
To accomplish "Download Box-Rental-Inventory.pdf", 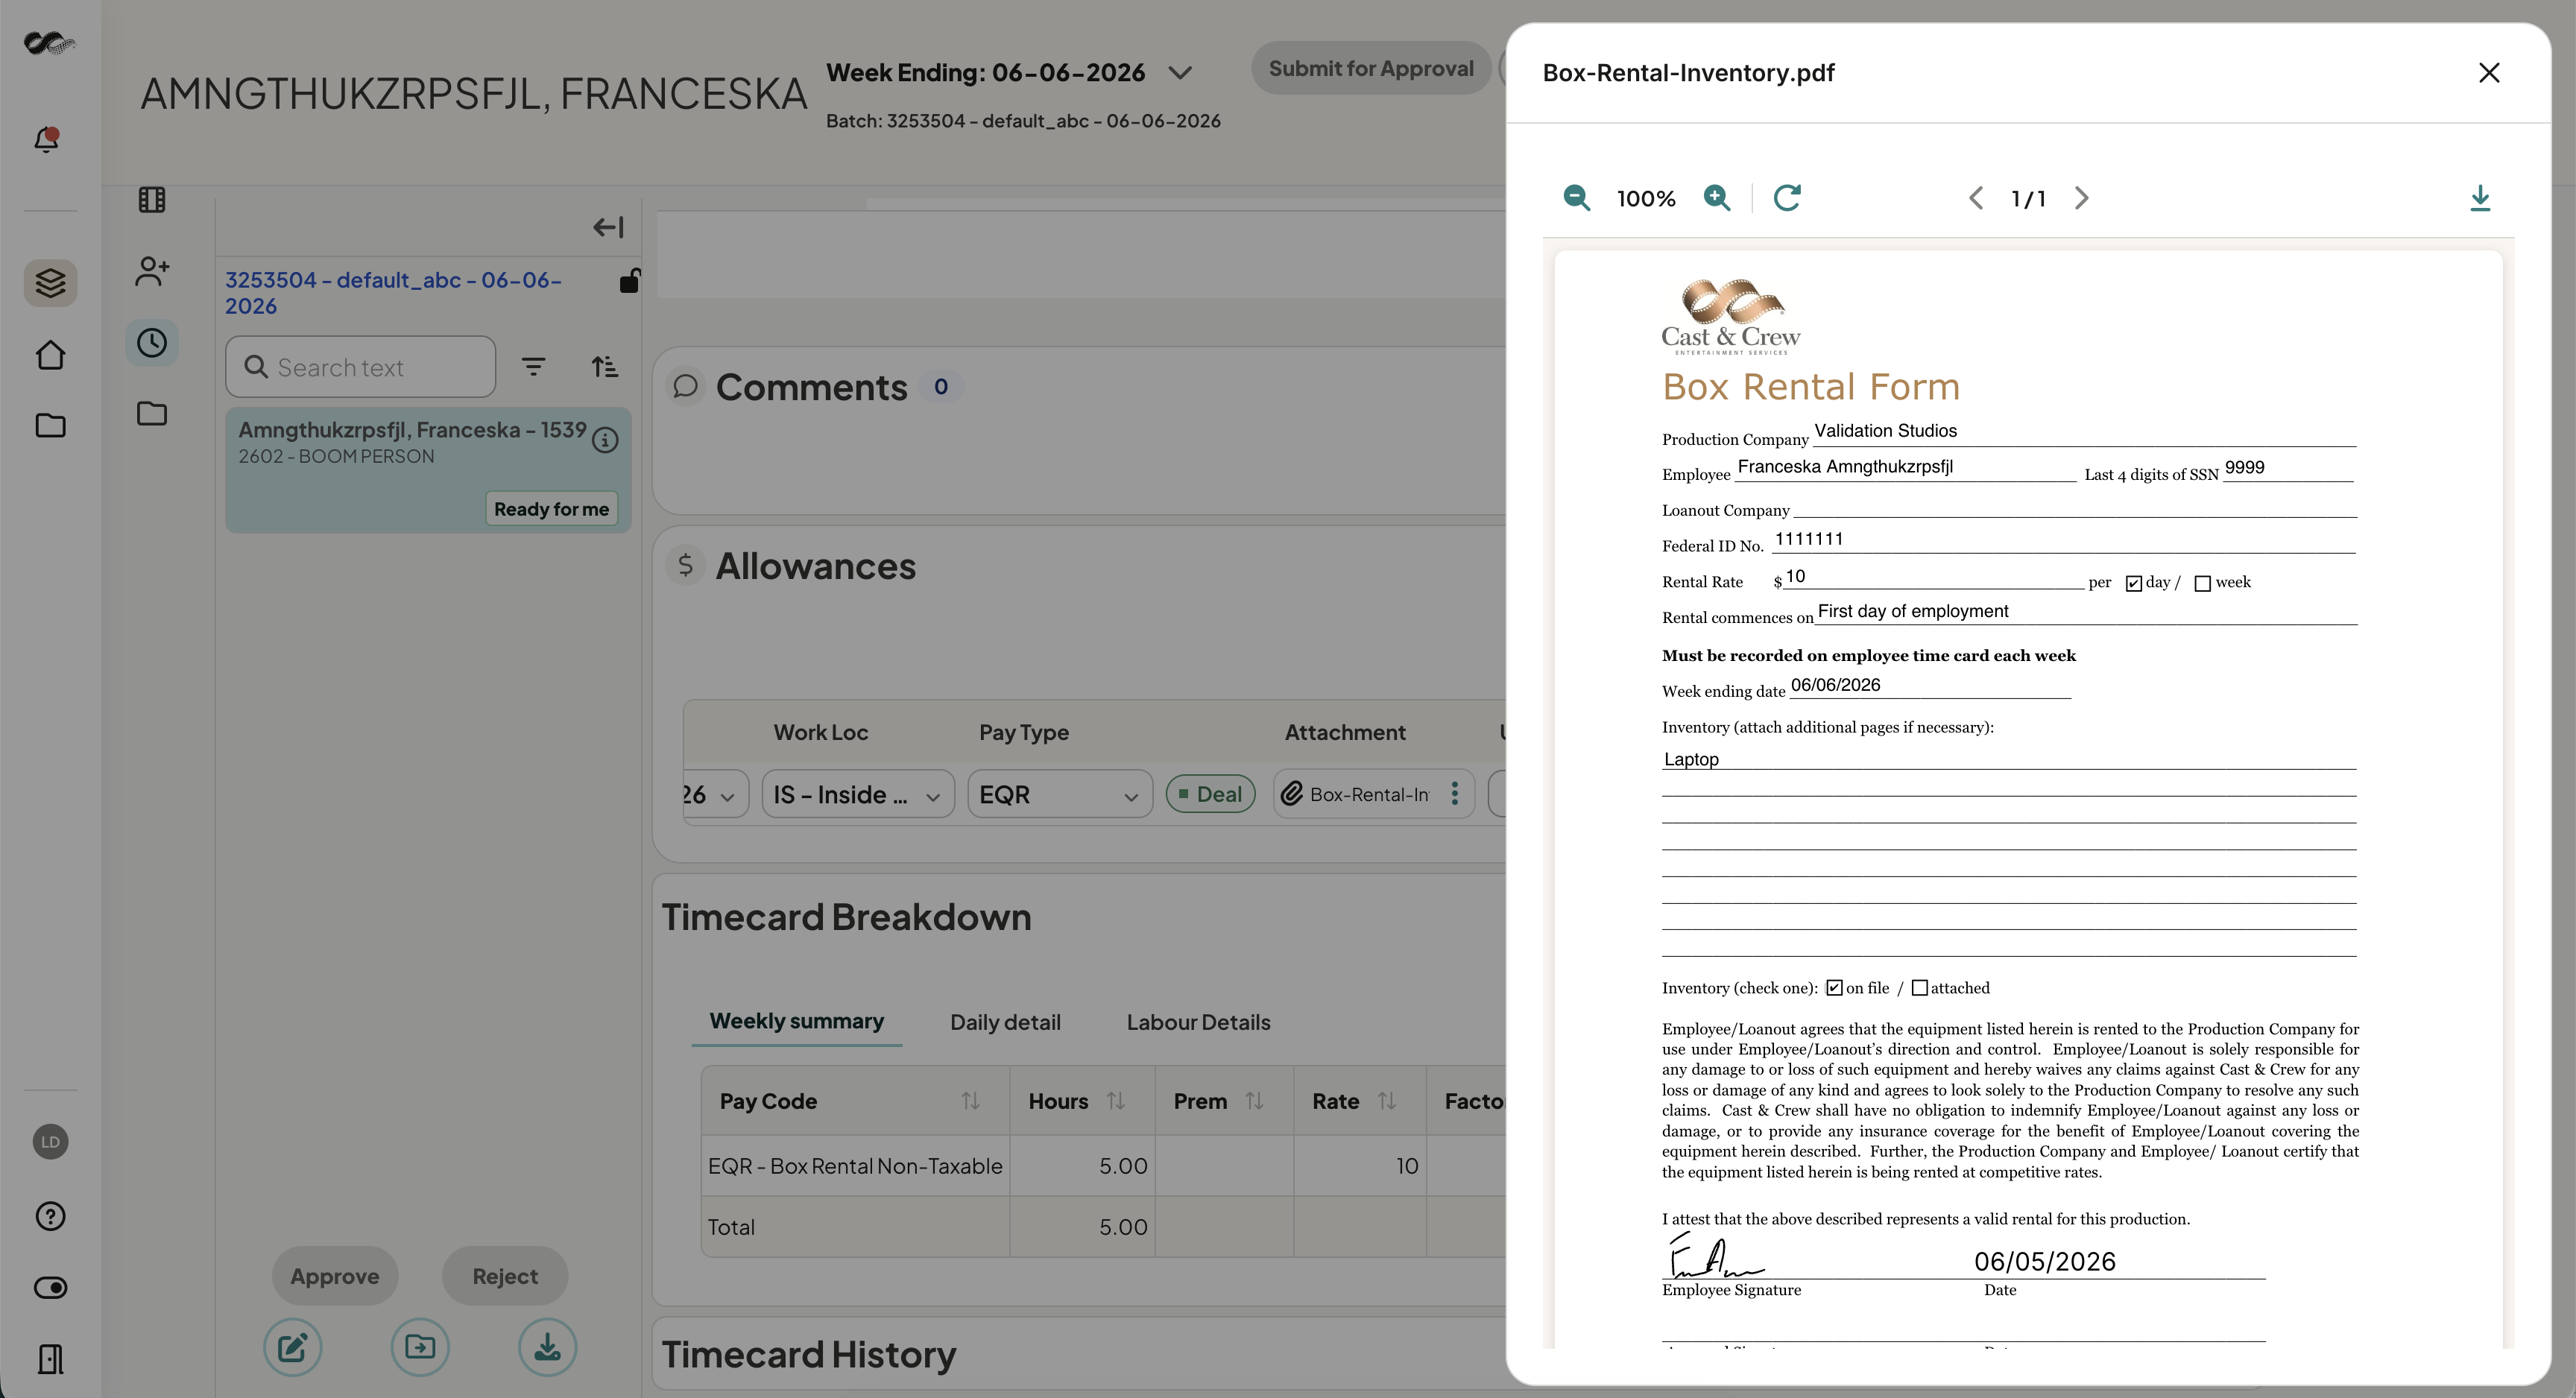I will pyautogui.click(x=2480, y=198).
